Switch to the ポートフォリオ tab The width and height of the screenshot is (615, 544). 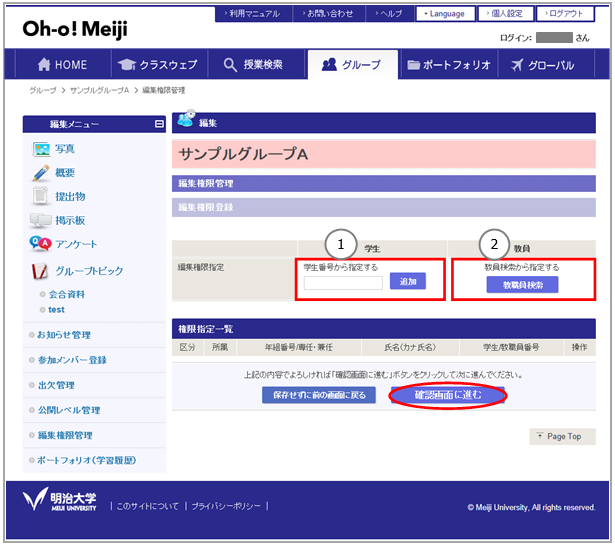449,65
